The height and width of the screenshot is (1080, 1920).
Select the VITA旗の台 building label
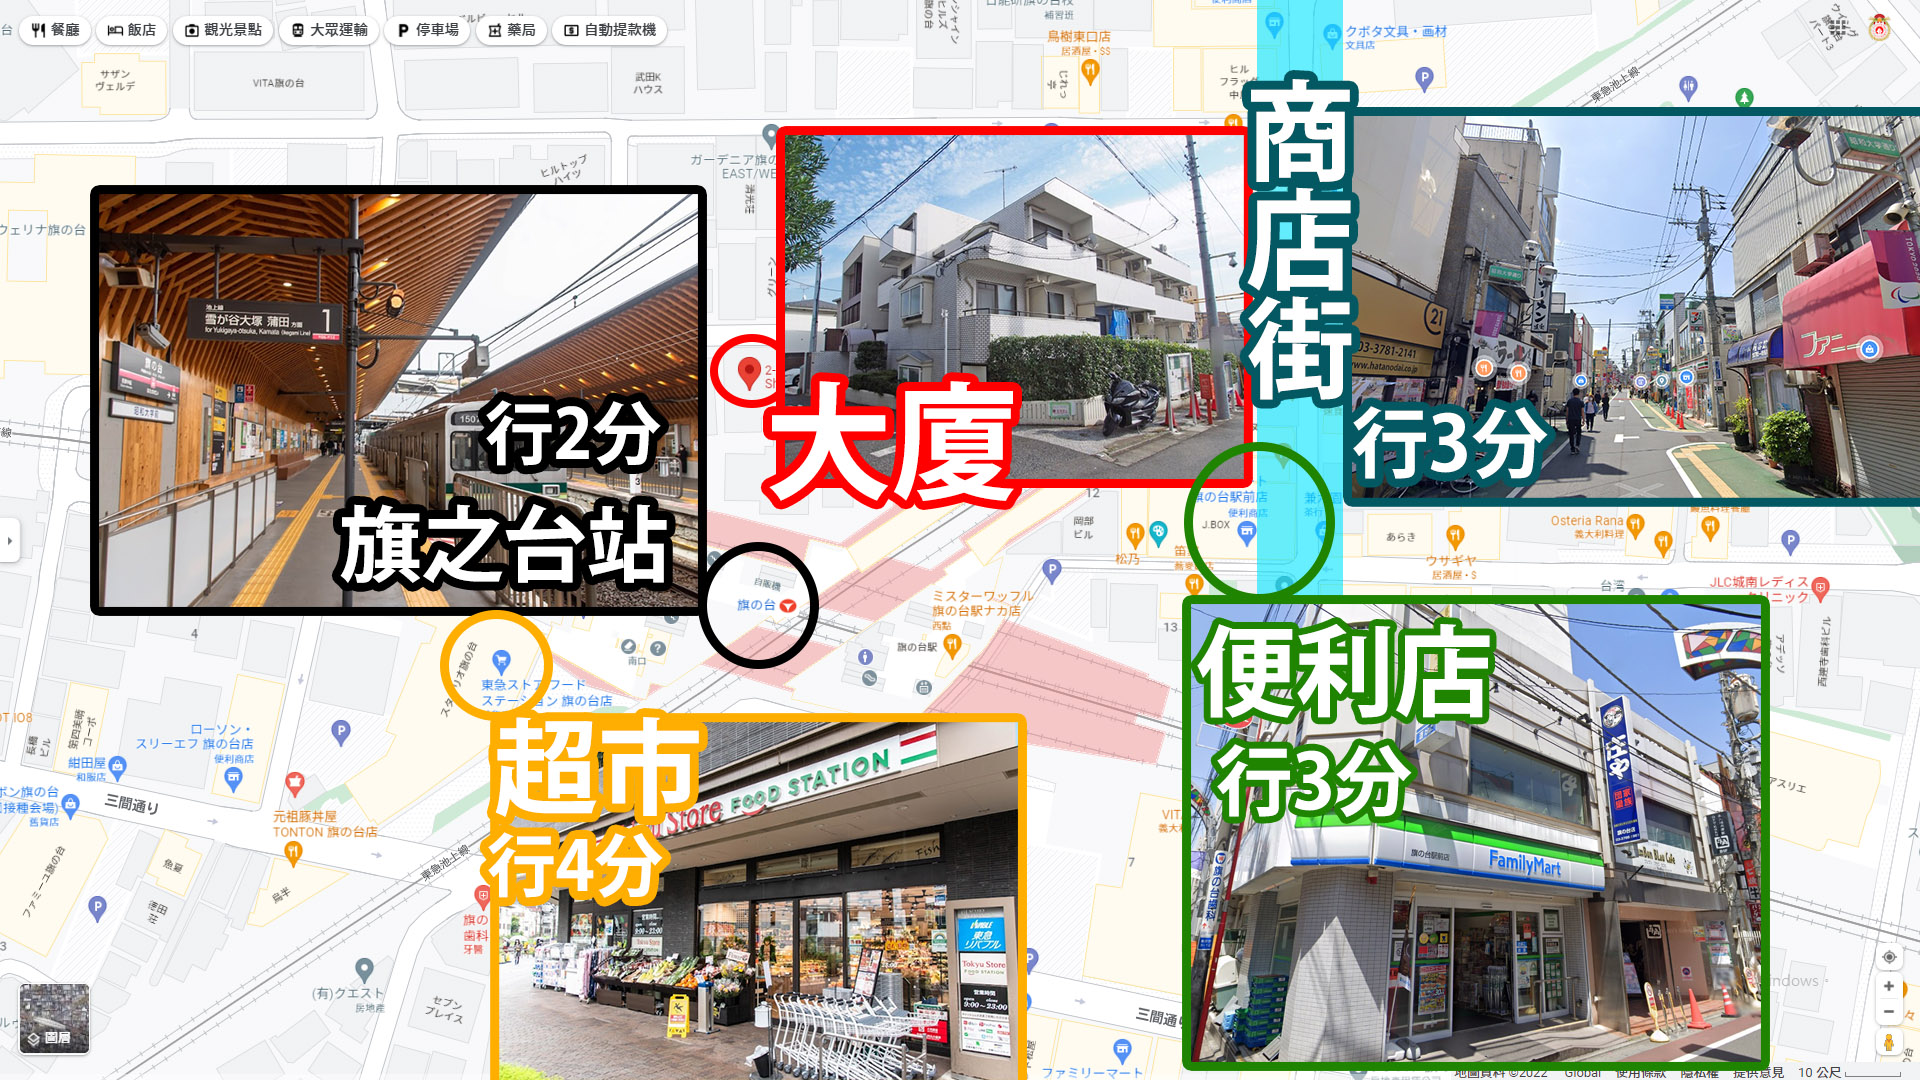point(278,83)
